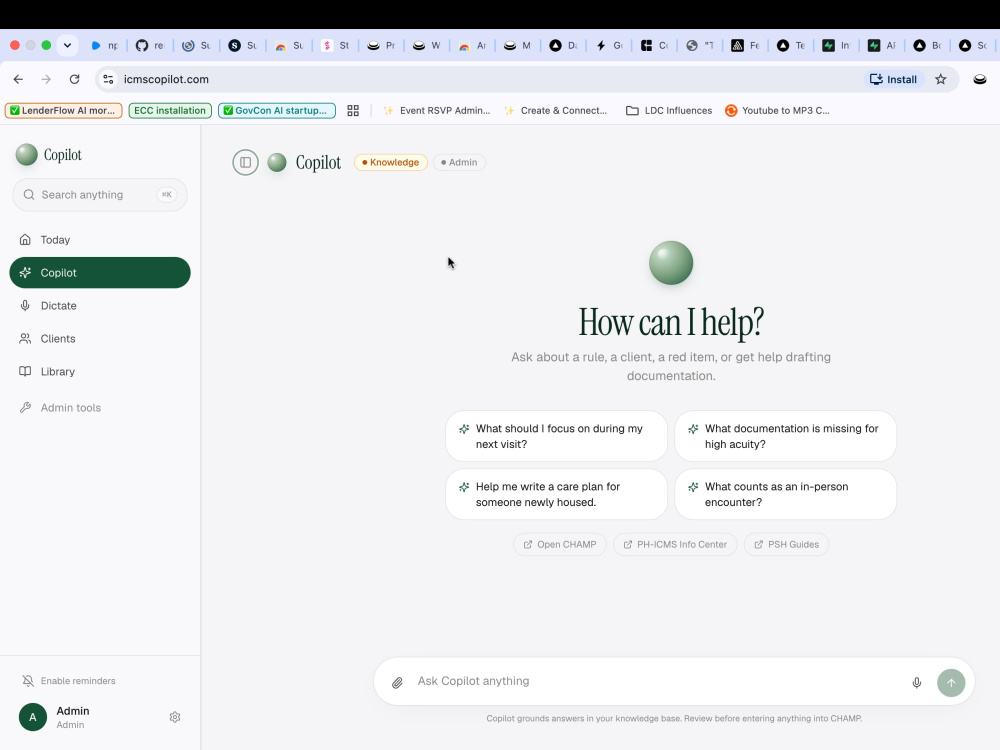Image resolution: width=1000 pixels, height=750 pixels.
Task: Open LDC Influences bookmark folder
Action: (669, 110)
